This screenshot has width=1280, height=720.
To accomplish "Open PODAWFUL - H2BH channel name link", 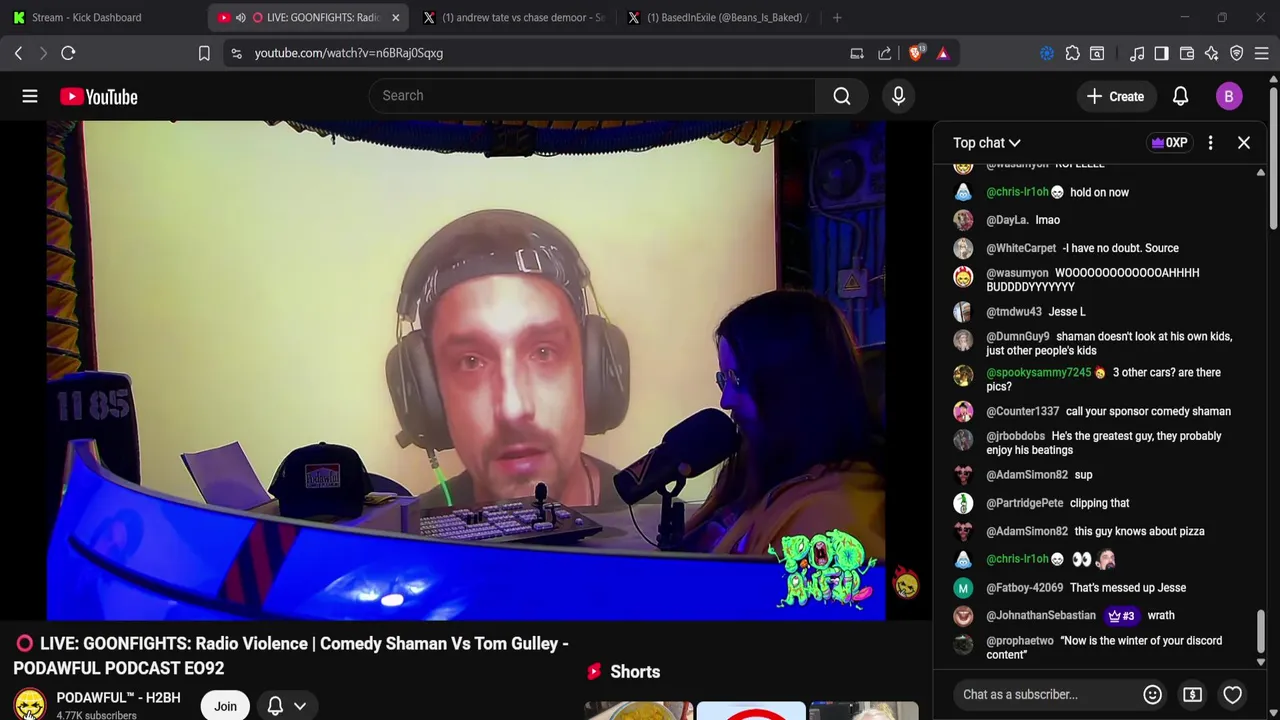I will tap(118, 698).
